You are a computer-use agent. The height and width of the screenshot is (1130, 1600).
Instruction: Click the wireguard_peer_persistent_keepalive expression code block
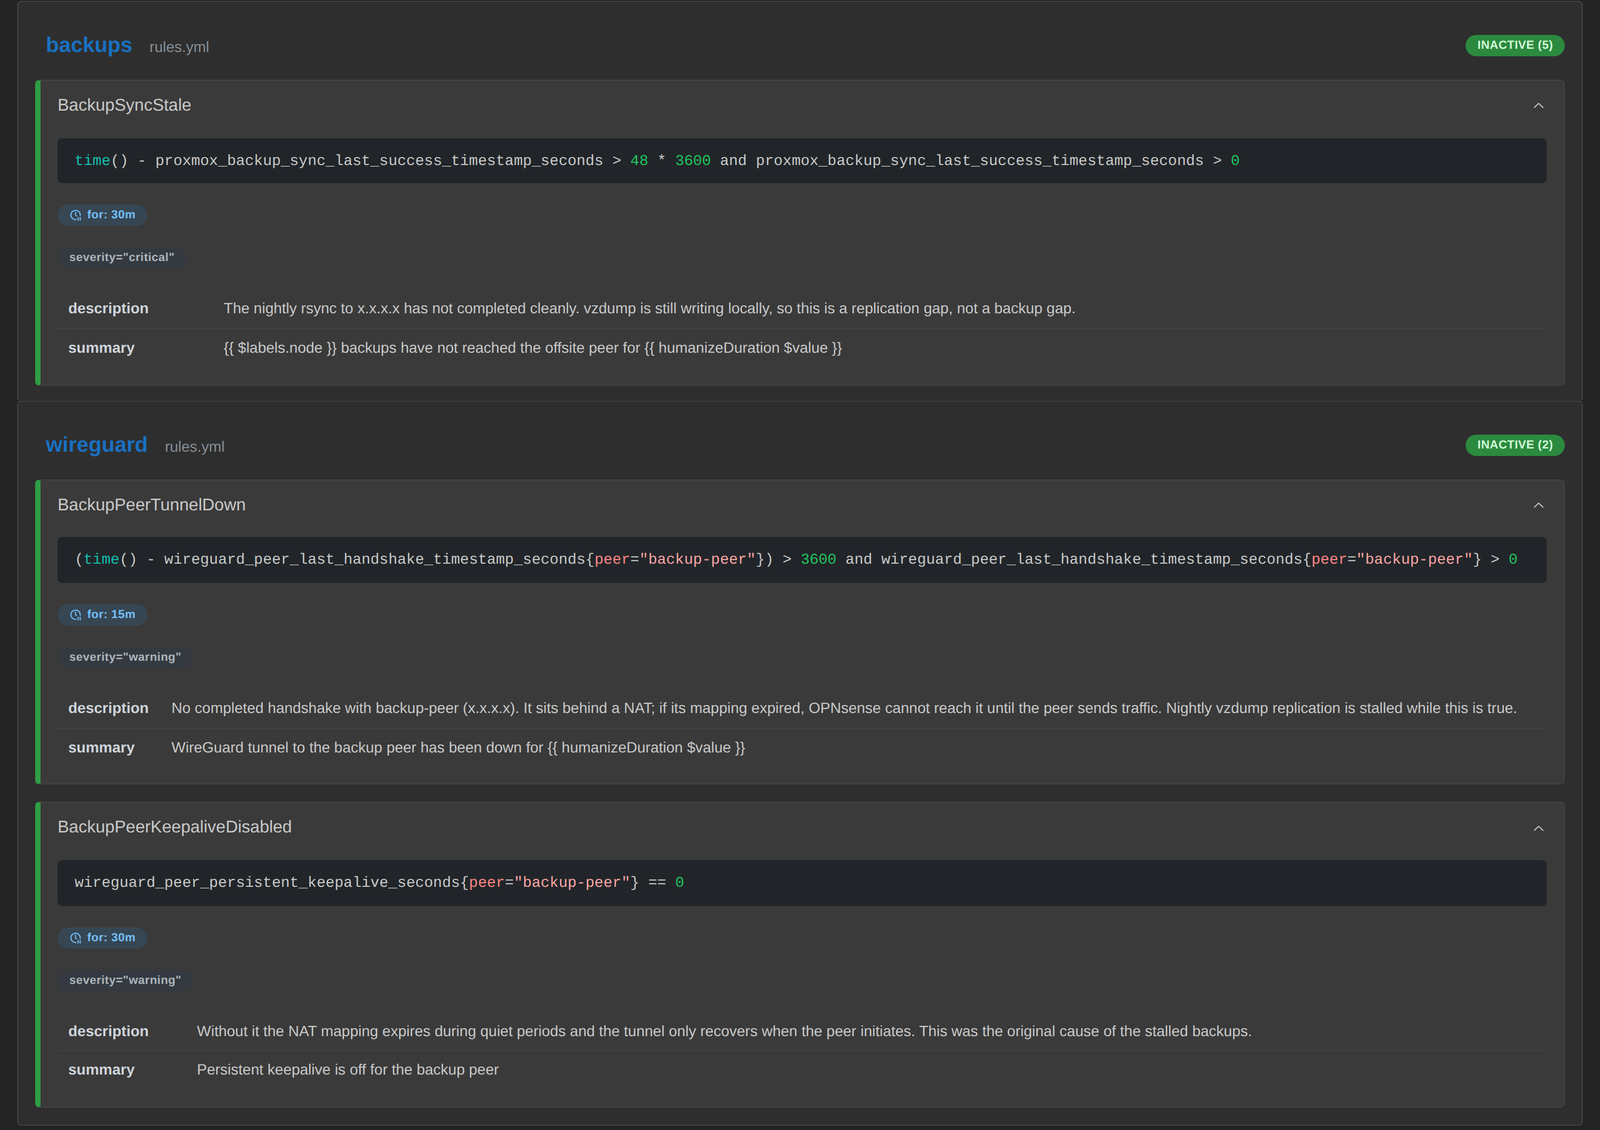pyautogui.click(x=802, y=883)
